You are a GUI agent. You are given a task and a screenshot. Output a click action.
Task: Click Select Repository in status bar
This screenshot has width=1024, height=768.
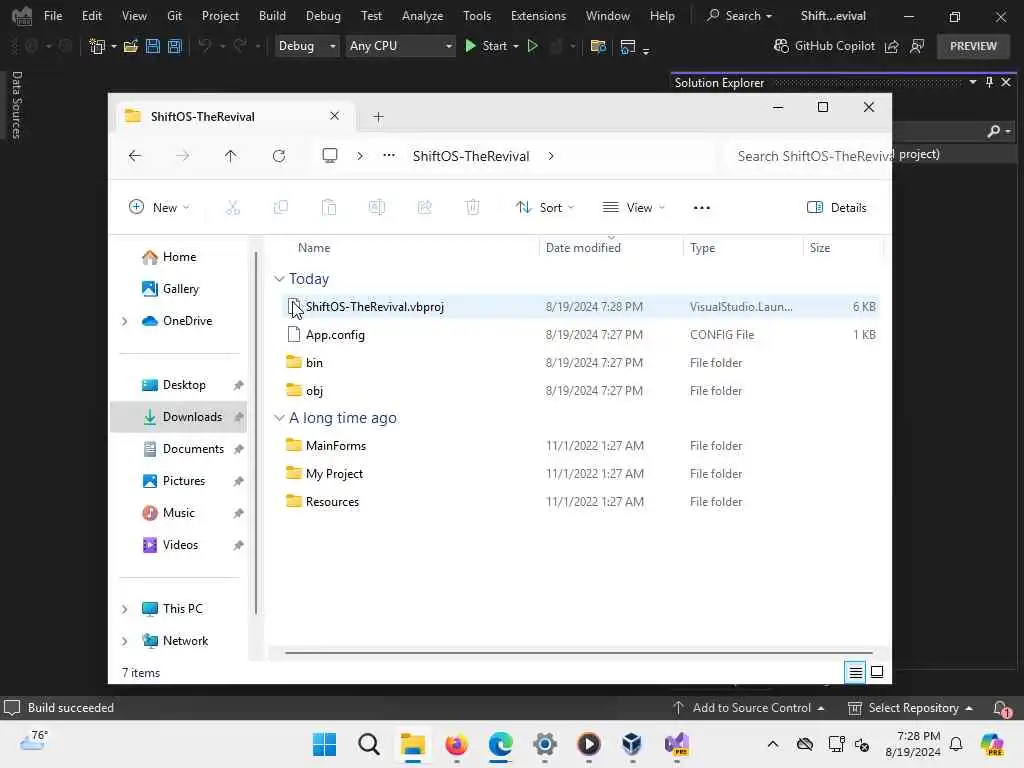pos(910,708)
